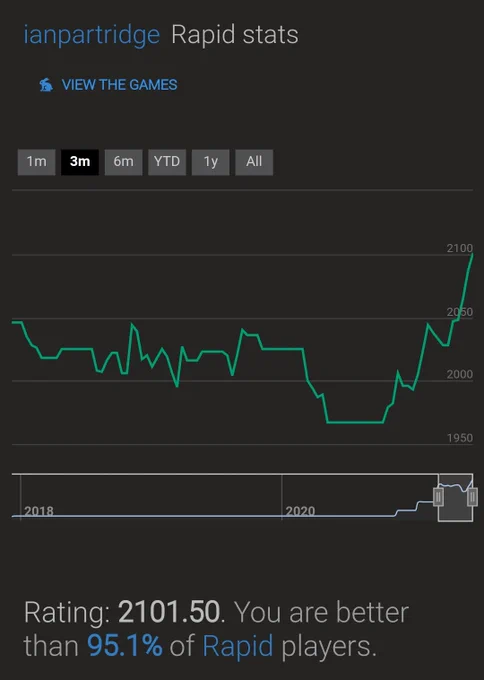Click the 95.1% percentile figure

pos(125,645)
